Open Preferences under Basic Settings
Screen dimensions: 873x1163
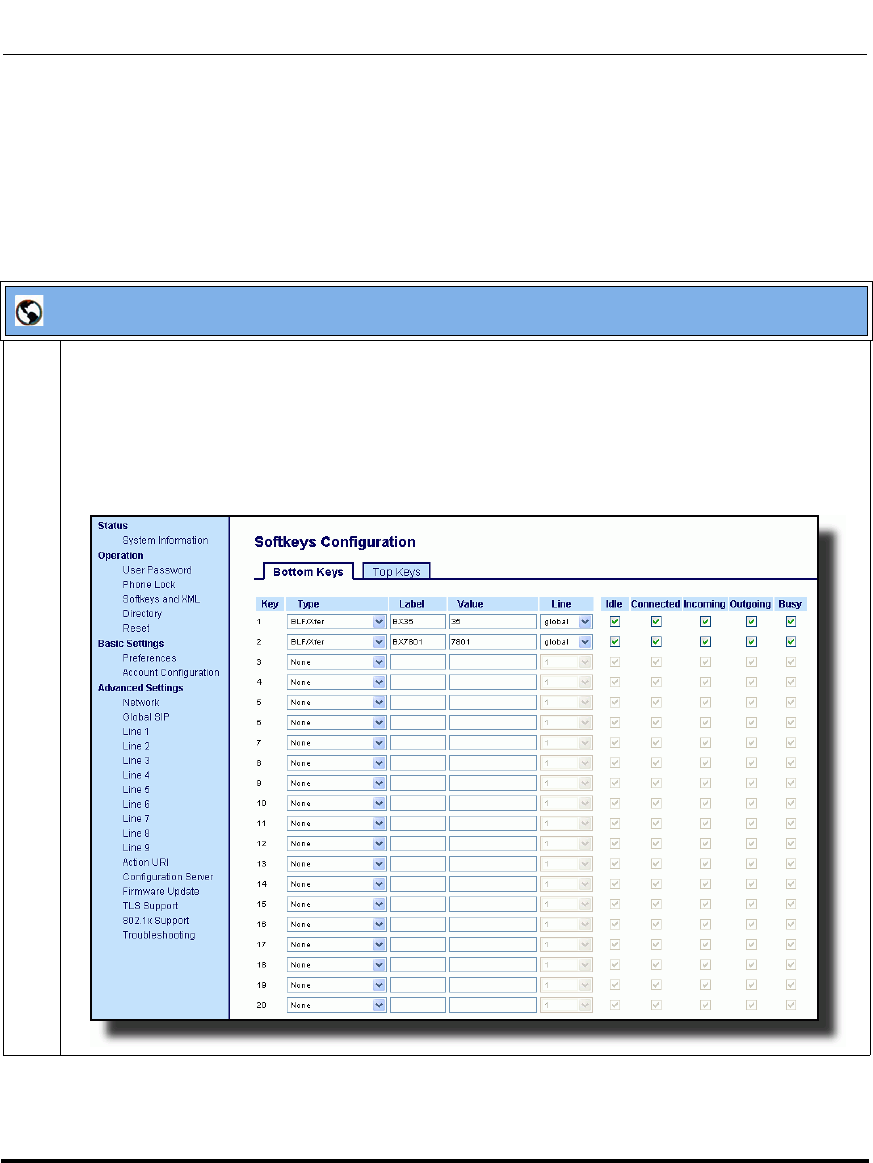pos(149,658)
